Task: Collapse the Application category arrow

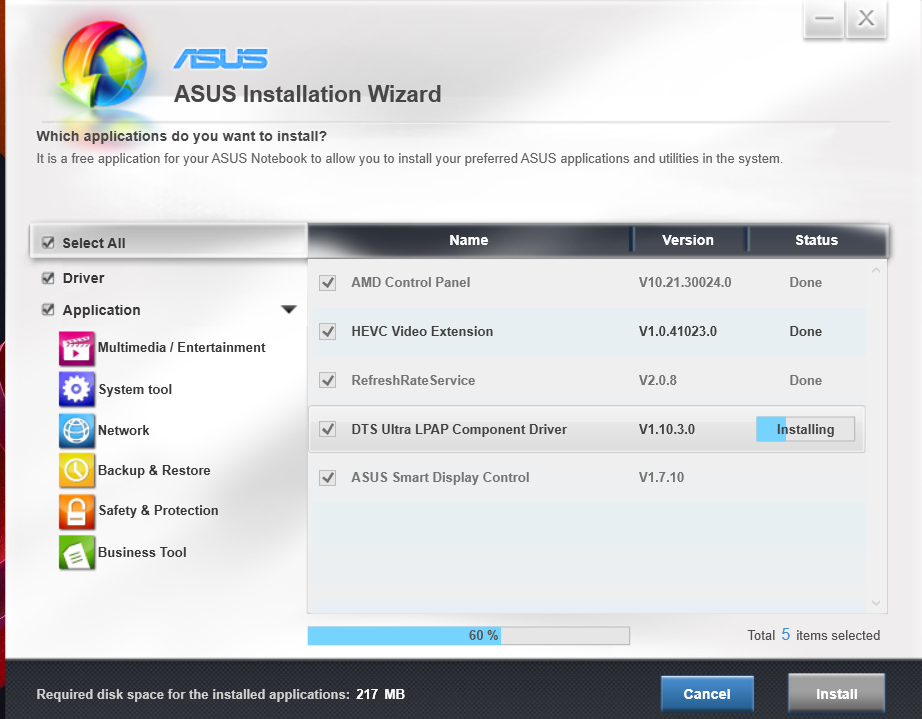Action: [289, 309]
